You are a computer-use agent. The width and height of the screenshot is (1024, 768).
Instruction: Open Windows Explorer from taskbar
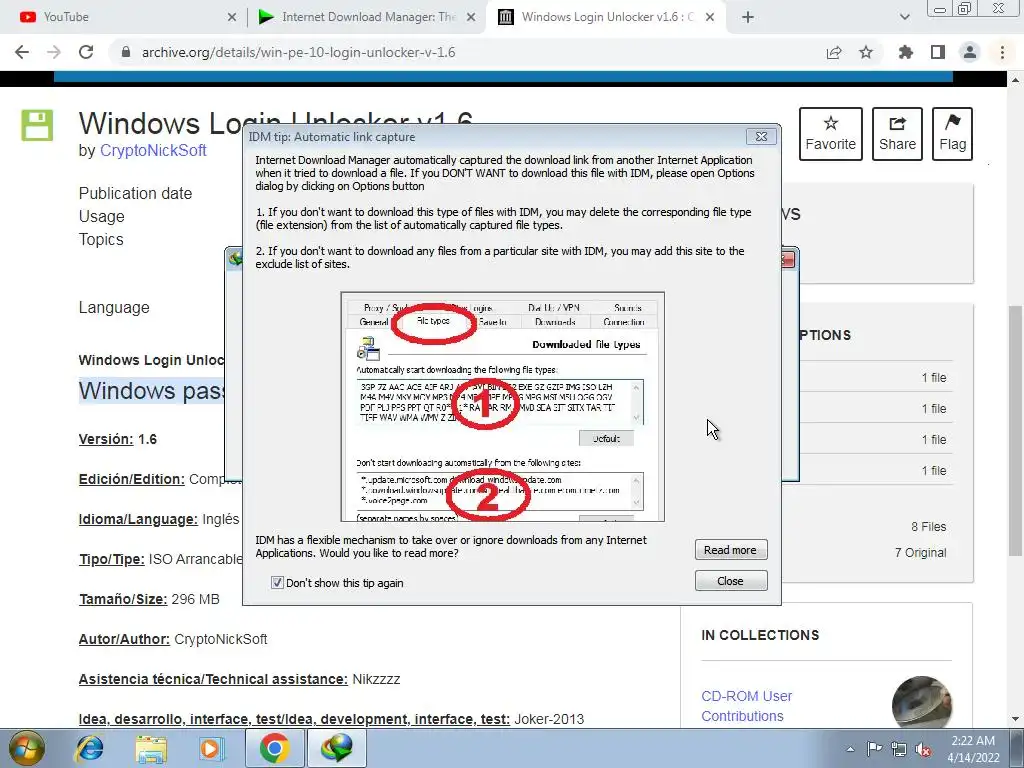(152, 748)
